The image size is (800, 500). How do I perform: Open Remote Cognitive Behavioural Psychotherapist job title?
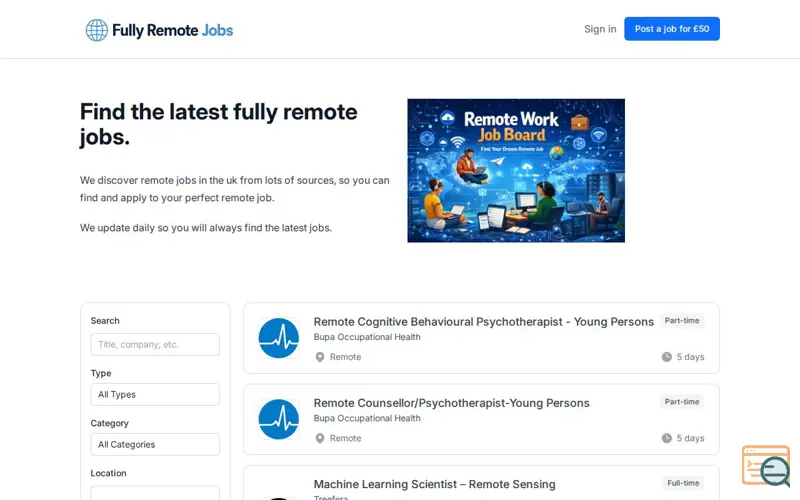[483, 322]
